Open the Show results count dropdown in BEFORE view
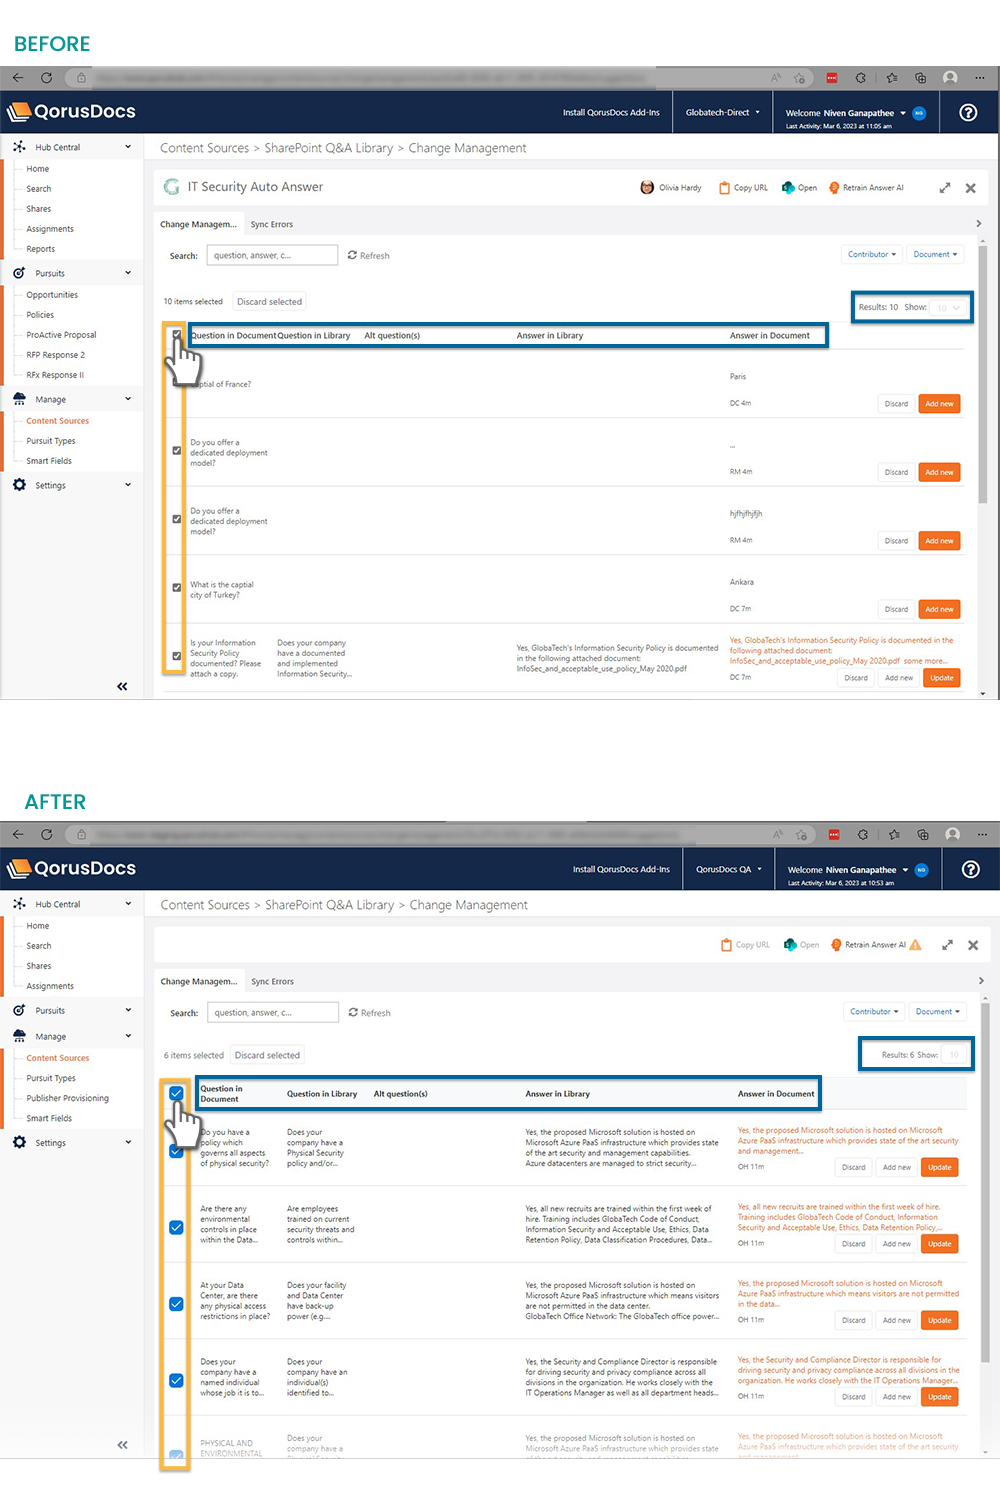 tap(948, 307)
